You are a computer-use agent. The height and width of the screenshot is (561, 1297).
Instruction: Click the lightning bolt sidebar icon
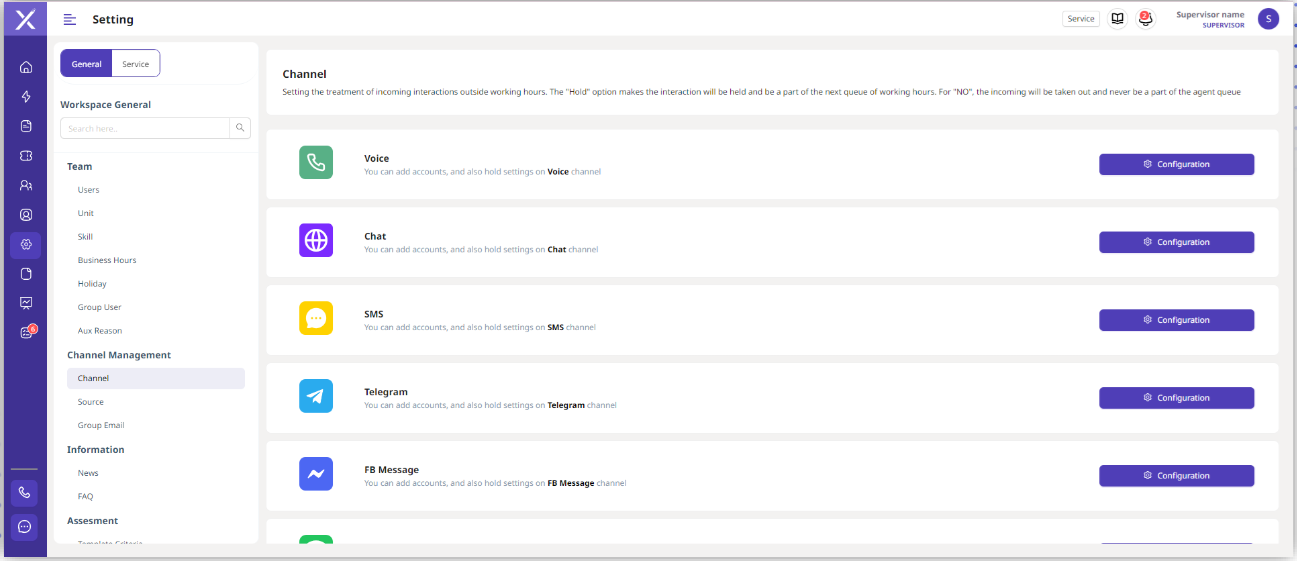26,97
